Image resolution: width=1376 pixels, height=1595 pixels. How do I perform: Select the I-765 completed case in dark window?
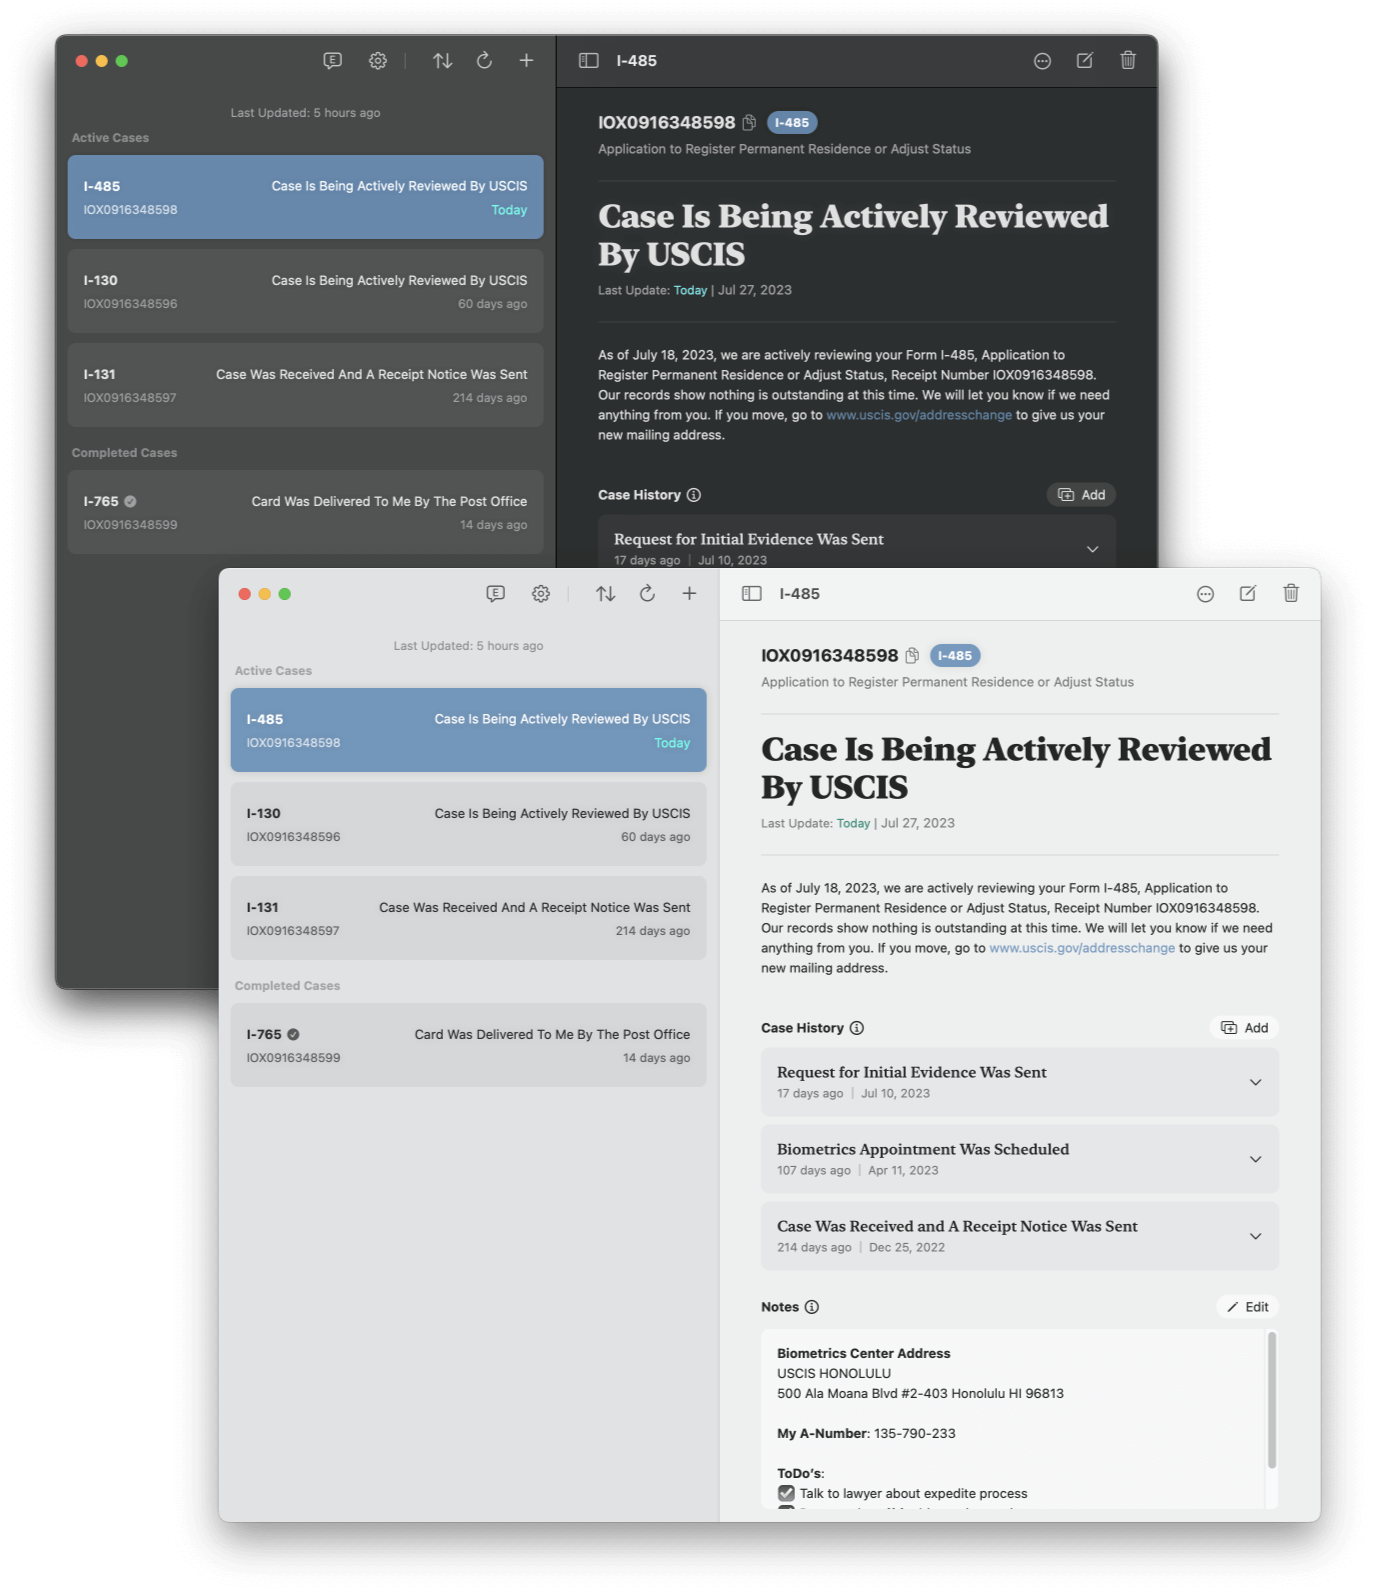[305, 512]
